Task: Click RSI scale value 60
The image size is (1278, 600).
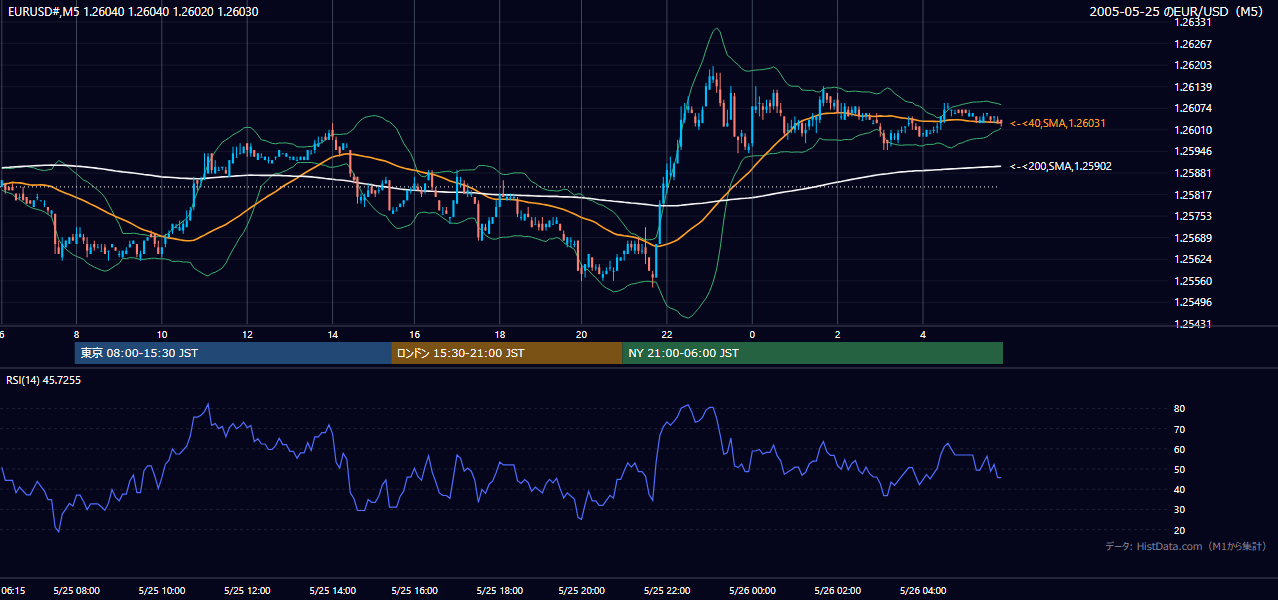Action: pyautogui.click(x=1179, y=449)
